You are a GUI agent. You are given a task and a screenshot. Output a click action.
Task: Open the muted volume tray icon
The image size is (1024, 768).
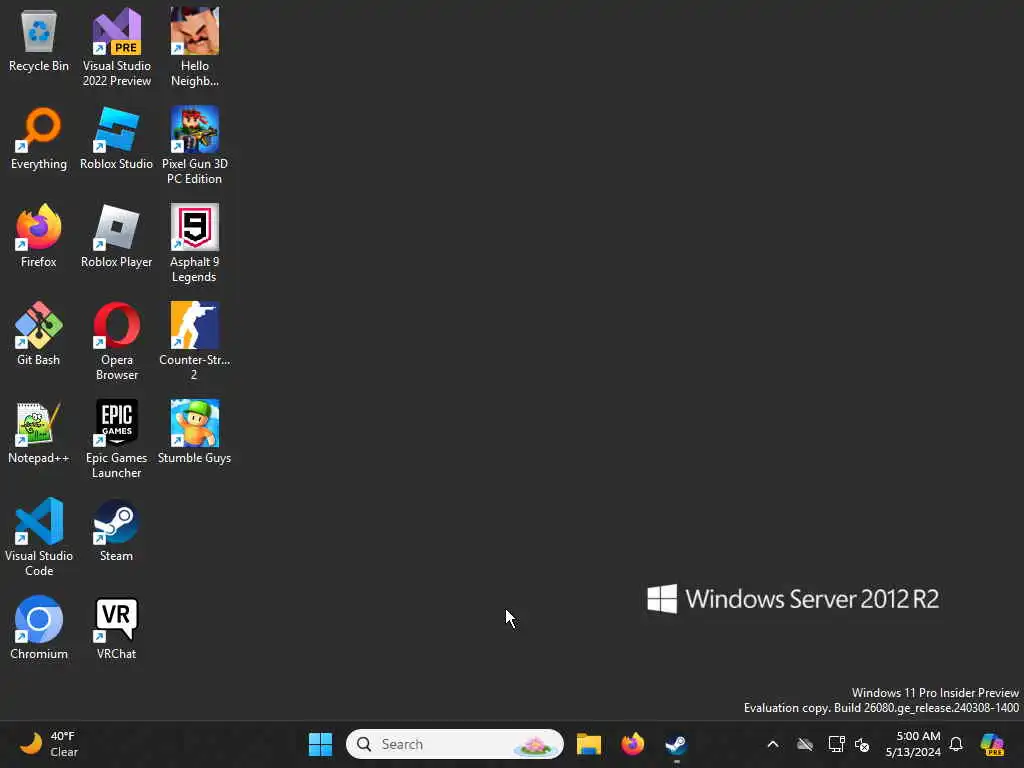pos(862,744)
